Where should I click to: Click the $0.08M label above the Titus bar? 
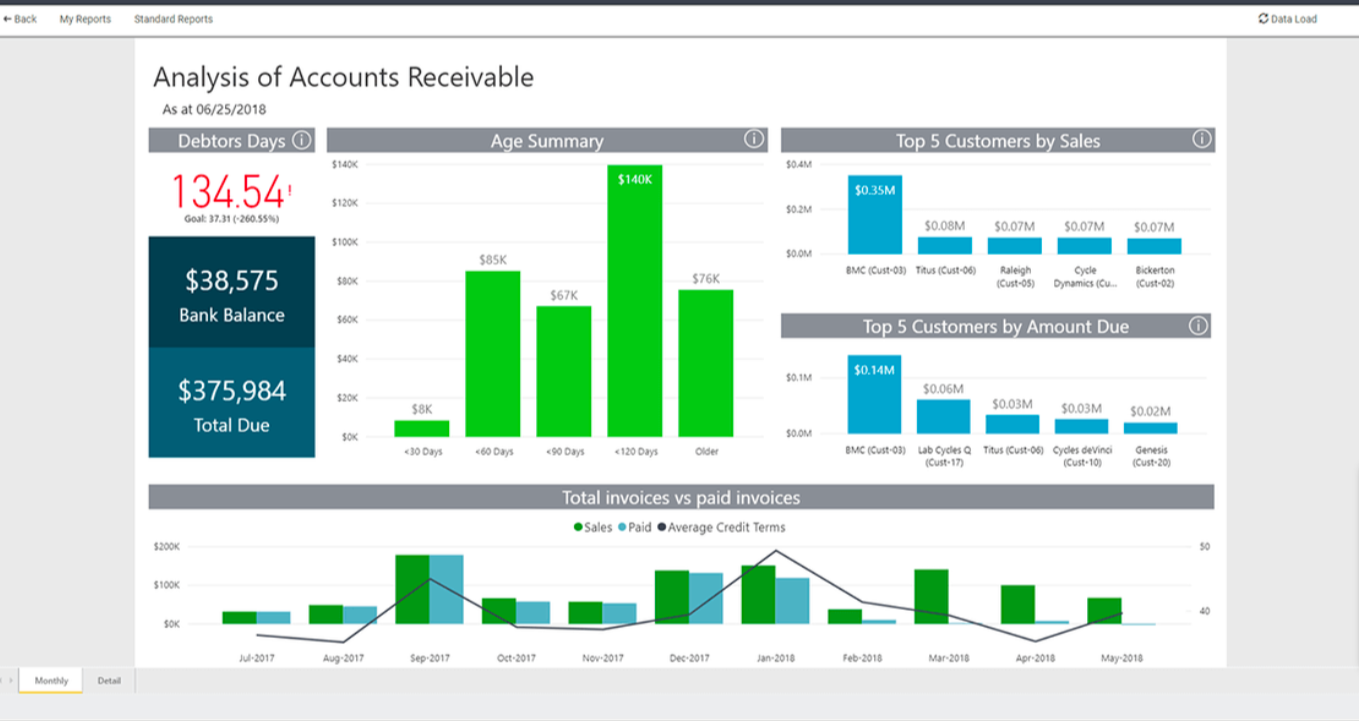pos(945,226)
